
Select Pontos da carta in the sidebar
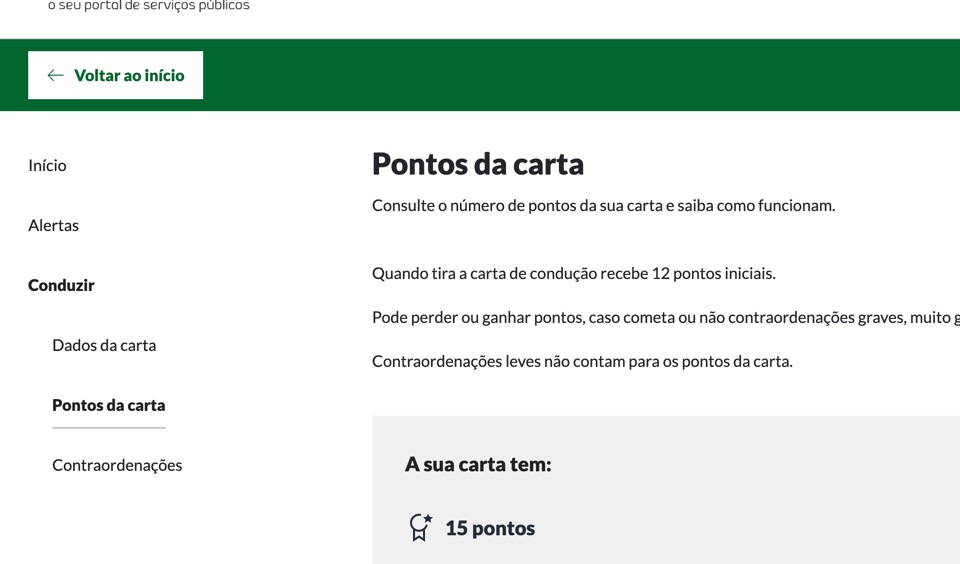click(x=108, y=406)
